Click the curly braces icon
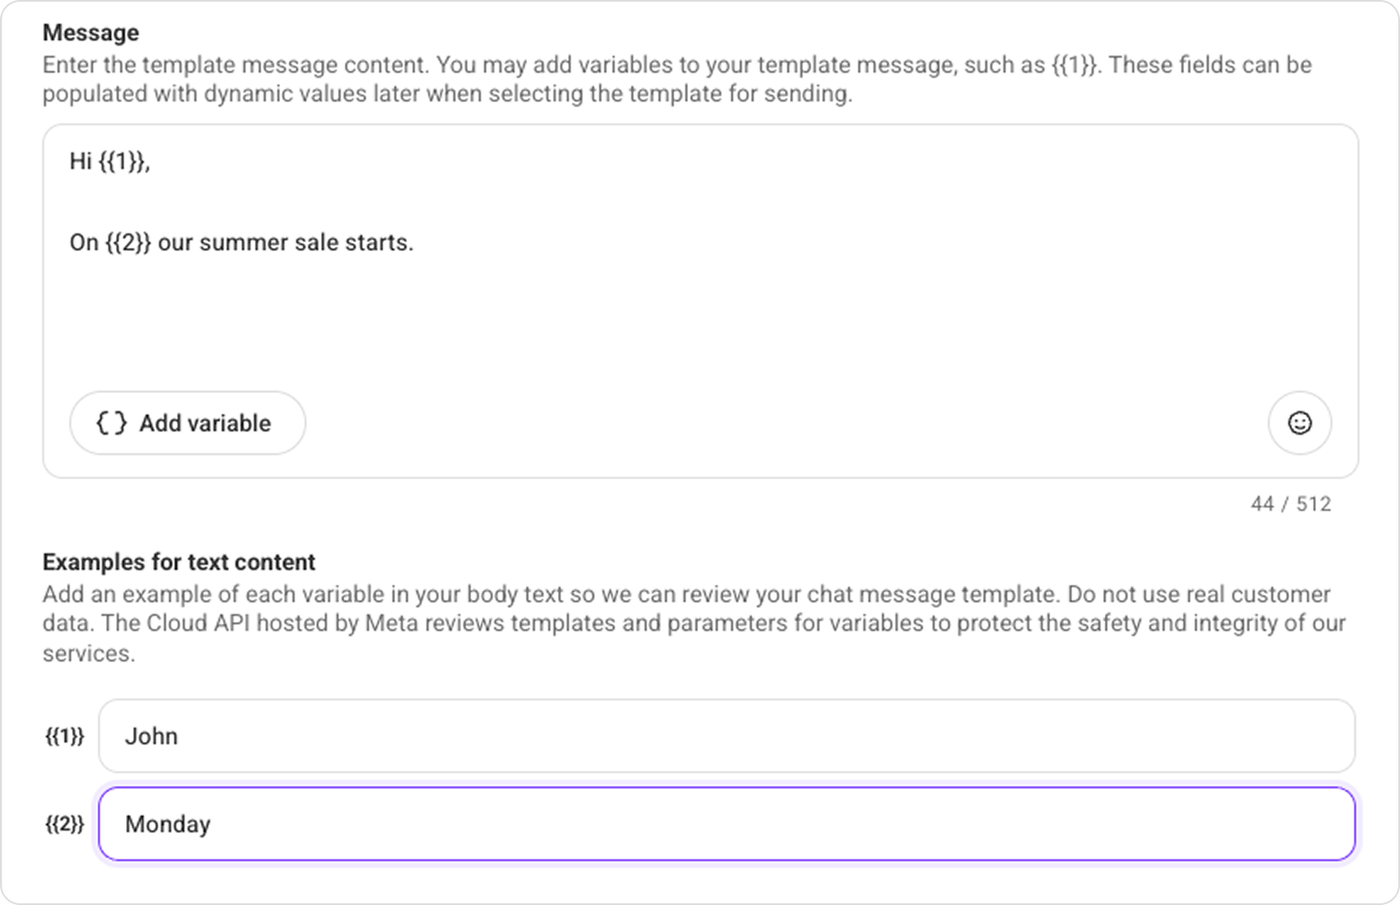Image resolution: width=1400 pixels, height=905 pixels. 111,423
